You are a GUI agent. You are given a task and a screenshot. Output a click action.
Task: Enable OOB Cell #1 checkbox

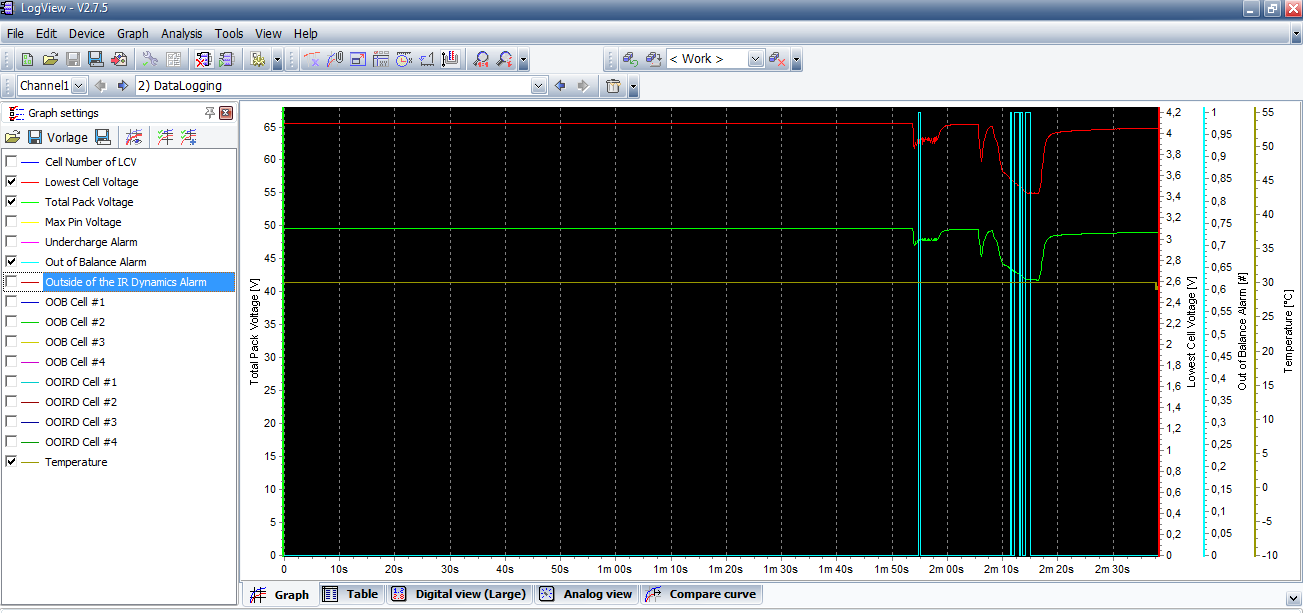tap(11, 302)
